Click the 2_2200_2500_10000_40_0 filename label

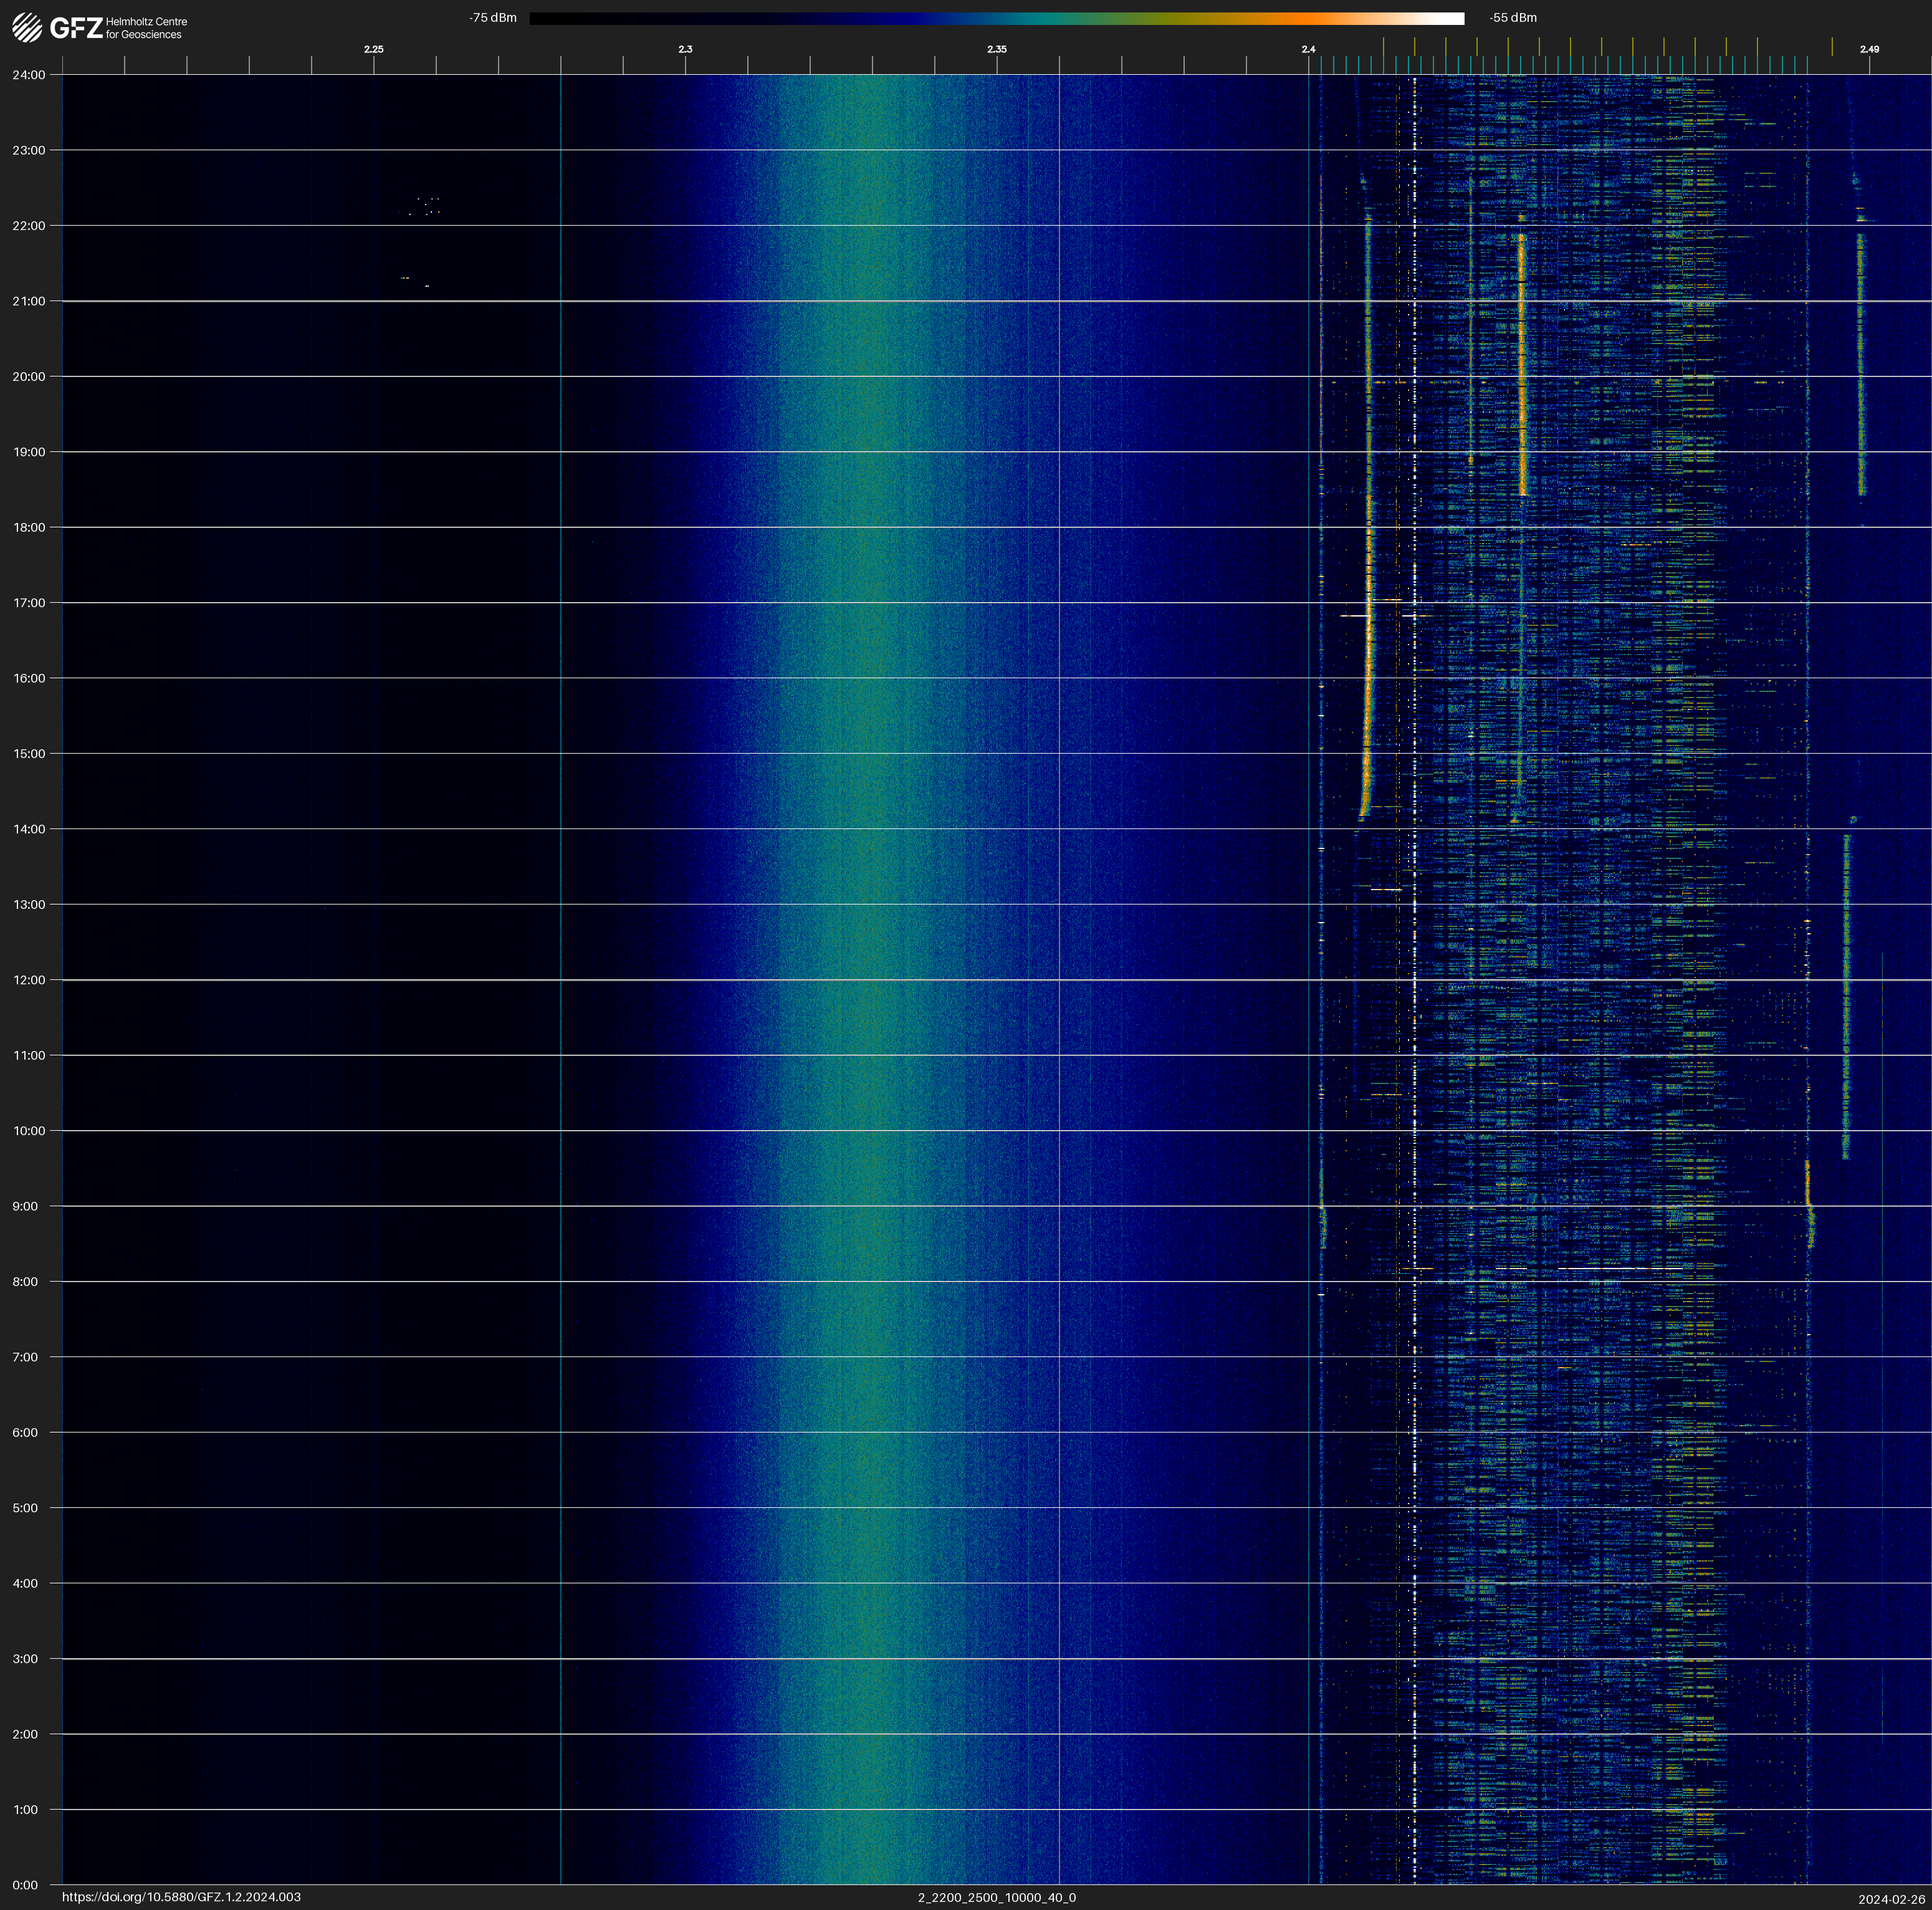pyautogui.click(x=997, y=1897)
